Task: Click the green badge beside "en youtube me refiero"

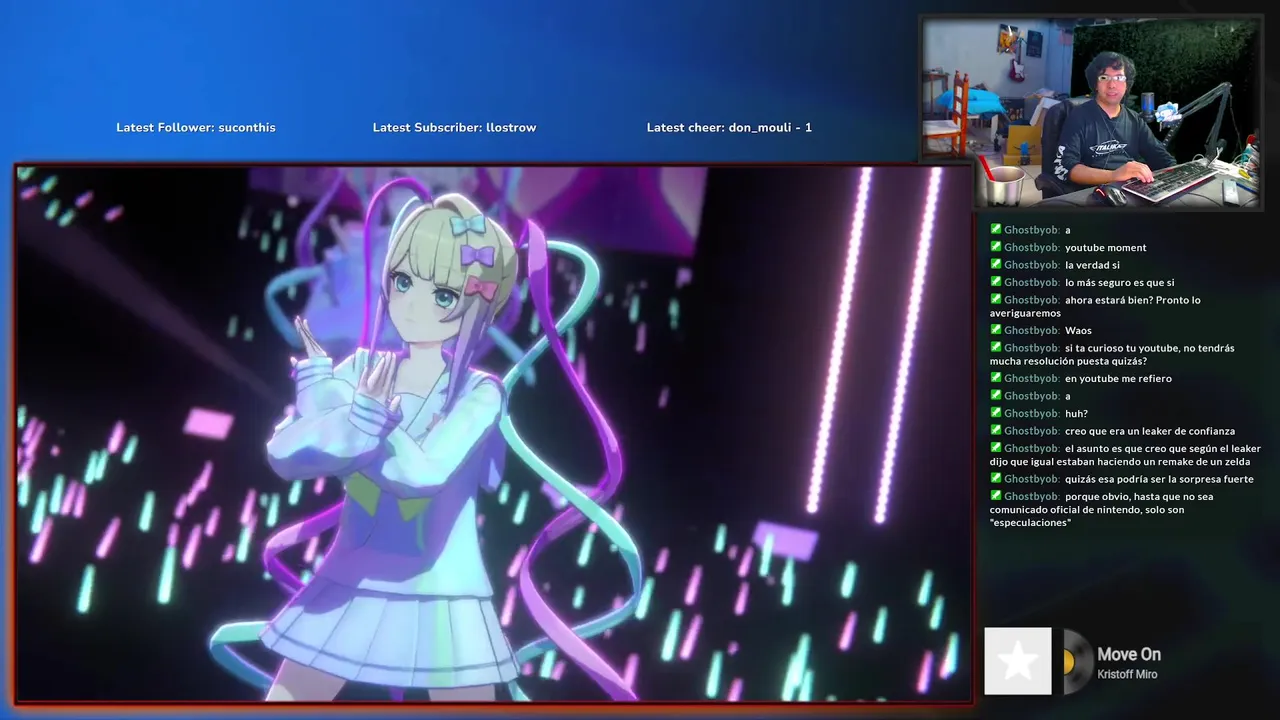Action: [996, 378]
